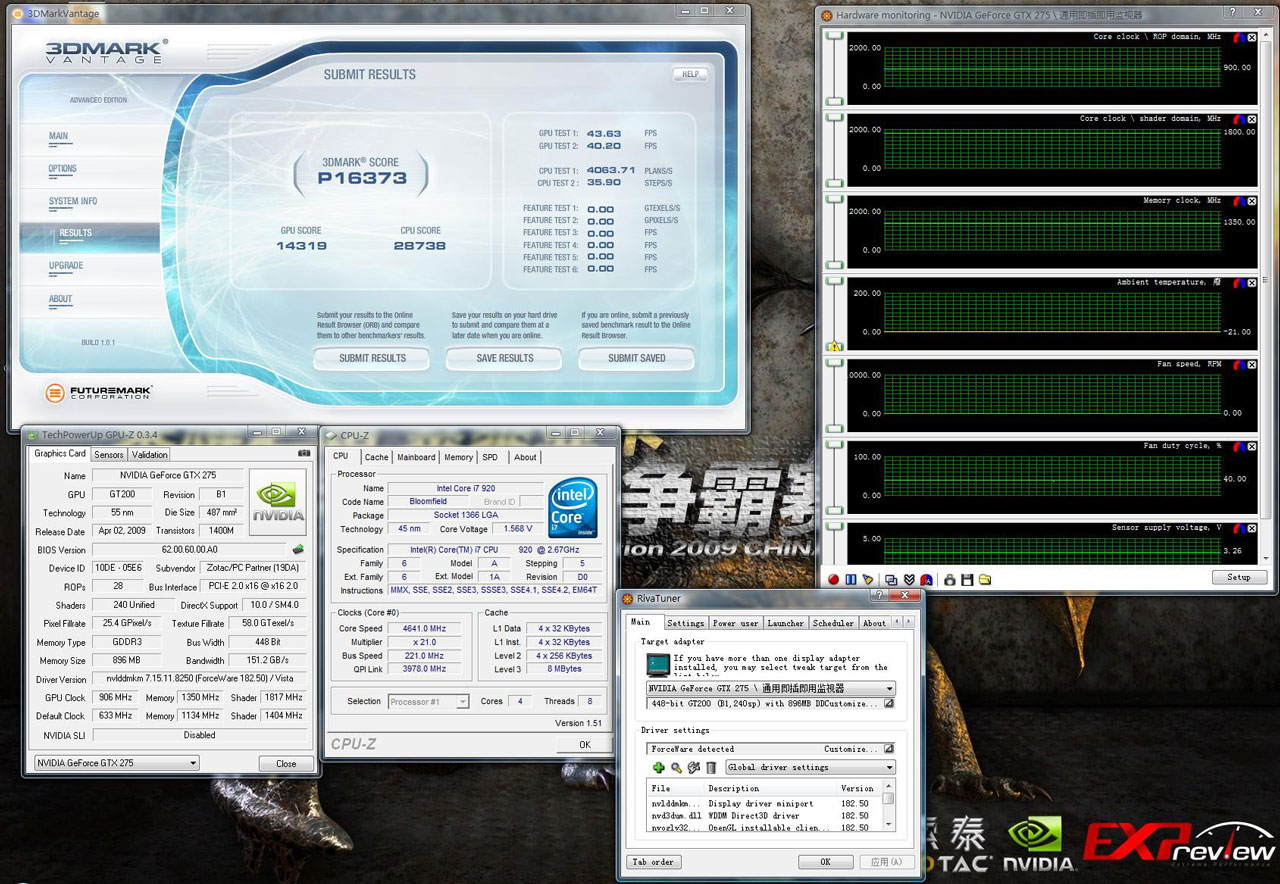The width and height of the screenshot is (1280, 884).
Task: Save monitoring data with the floppy disk icon
Action: tap(968, 579)
